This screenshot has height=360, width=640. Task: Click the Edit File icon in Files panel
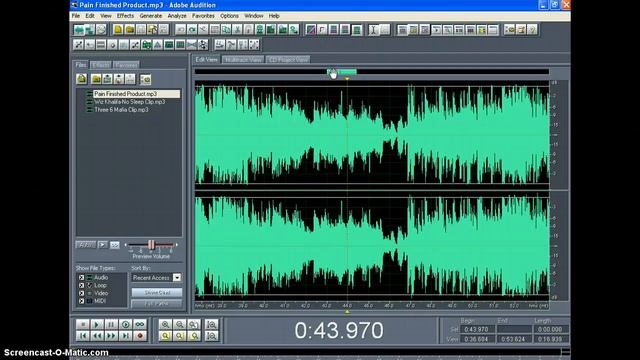point(130,79)
